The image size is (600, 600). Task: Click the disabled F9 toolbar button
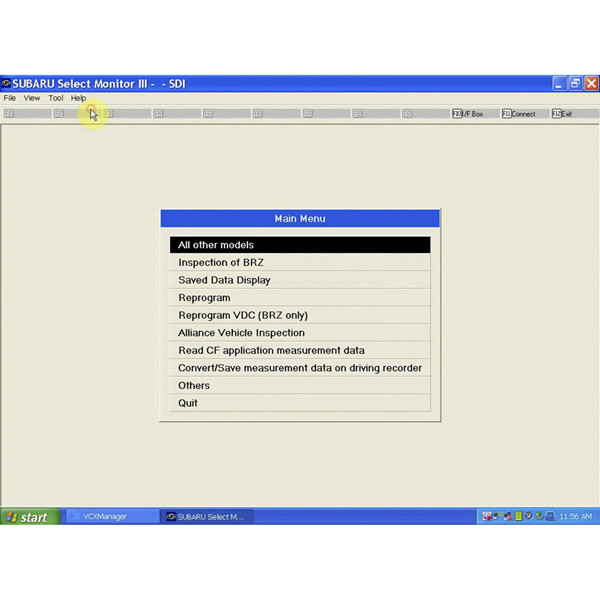[425, 114]
